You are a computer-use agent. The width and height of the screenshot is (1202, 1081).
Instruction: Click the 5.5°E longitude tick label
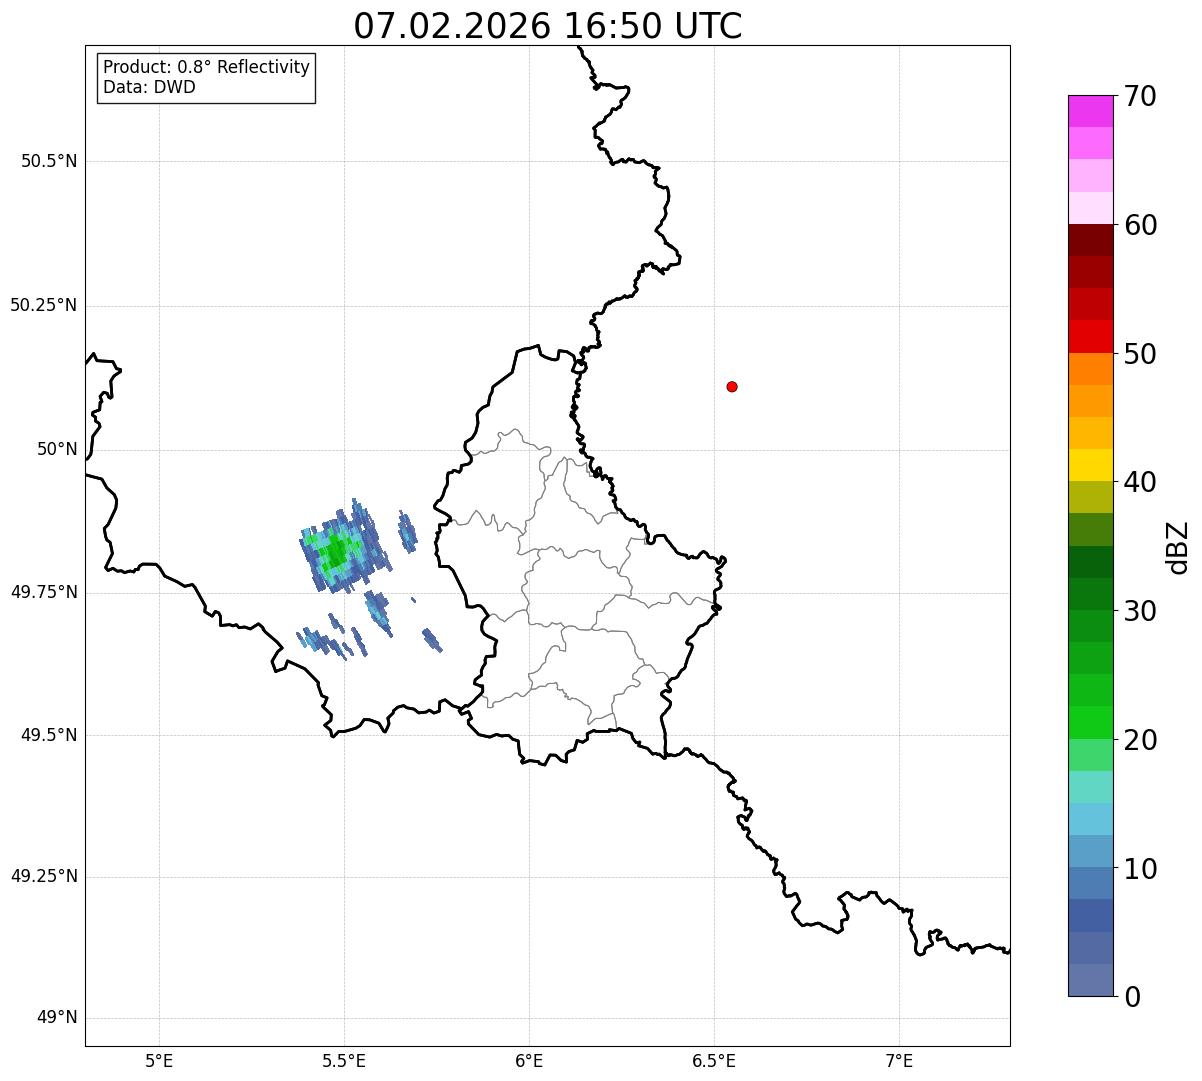pyautogui.click(x=344, y=1061)
